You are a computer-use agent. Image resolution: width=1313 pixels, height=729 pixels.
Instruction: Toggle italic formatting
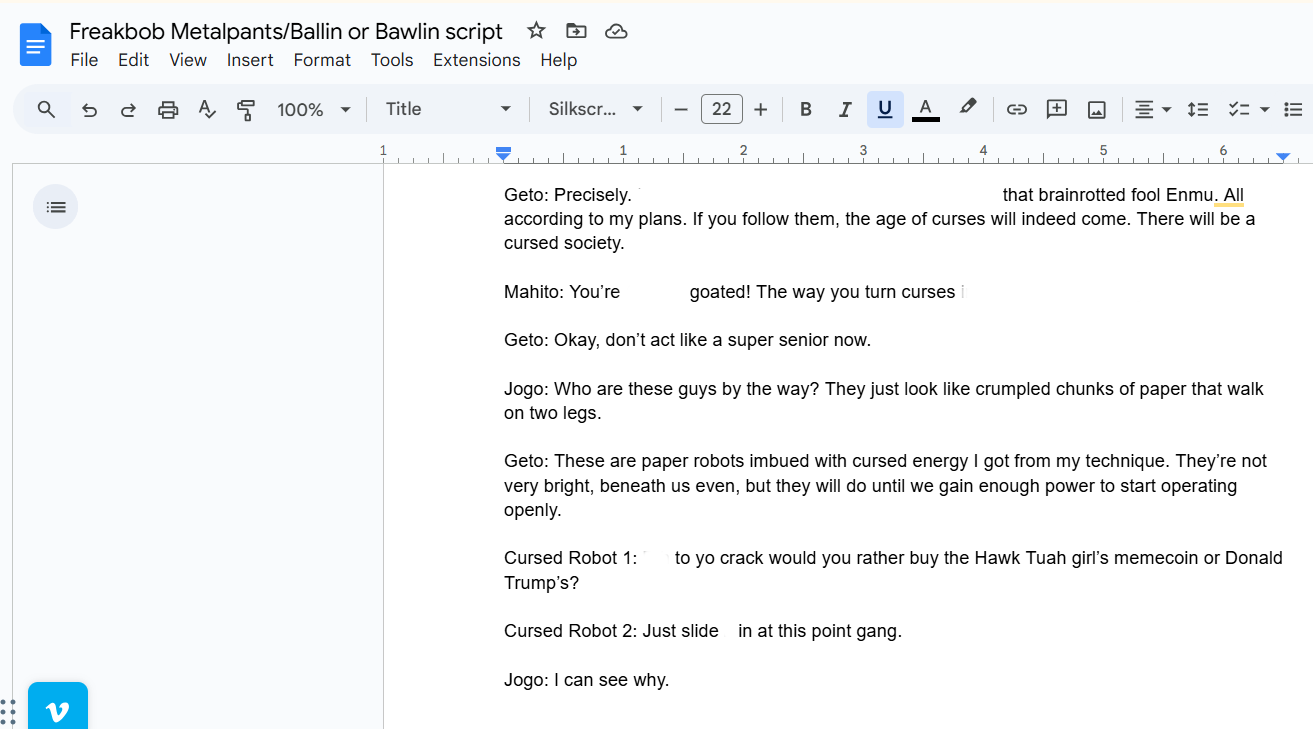[845, 110]
